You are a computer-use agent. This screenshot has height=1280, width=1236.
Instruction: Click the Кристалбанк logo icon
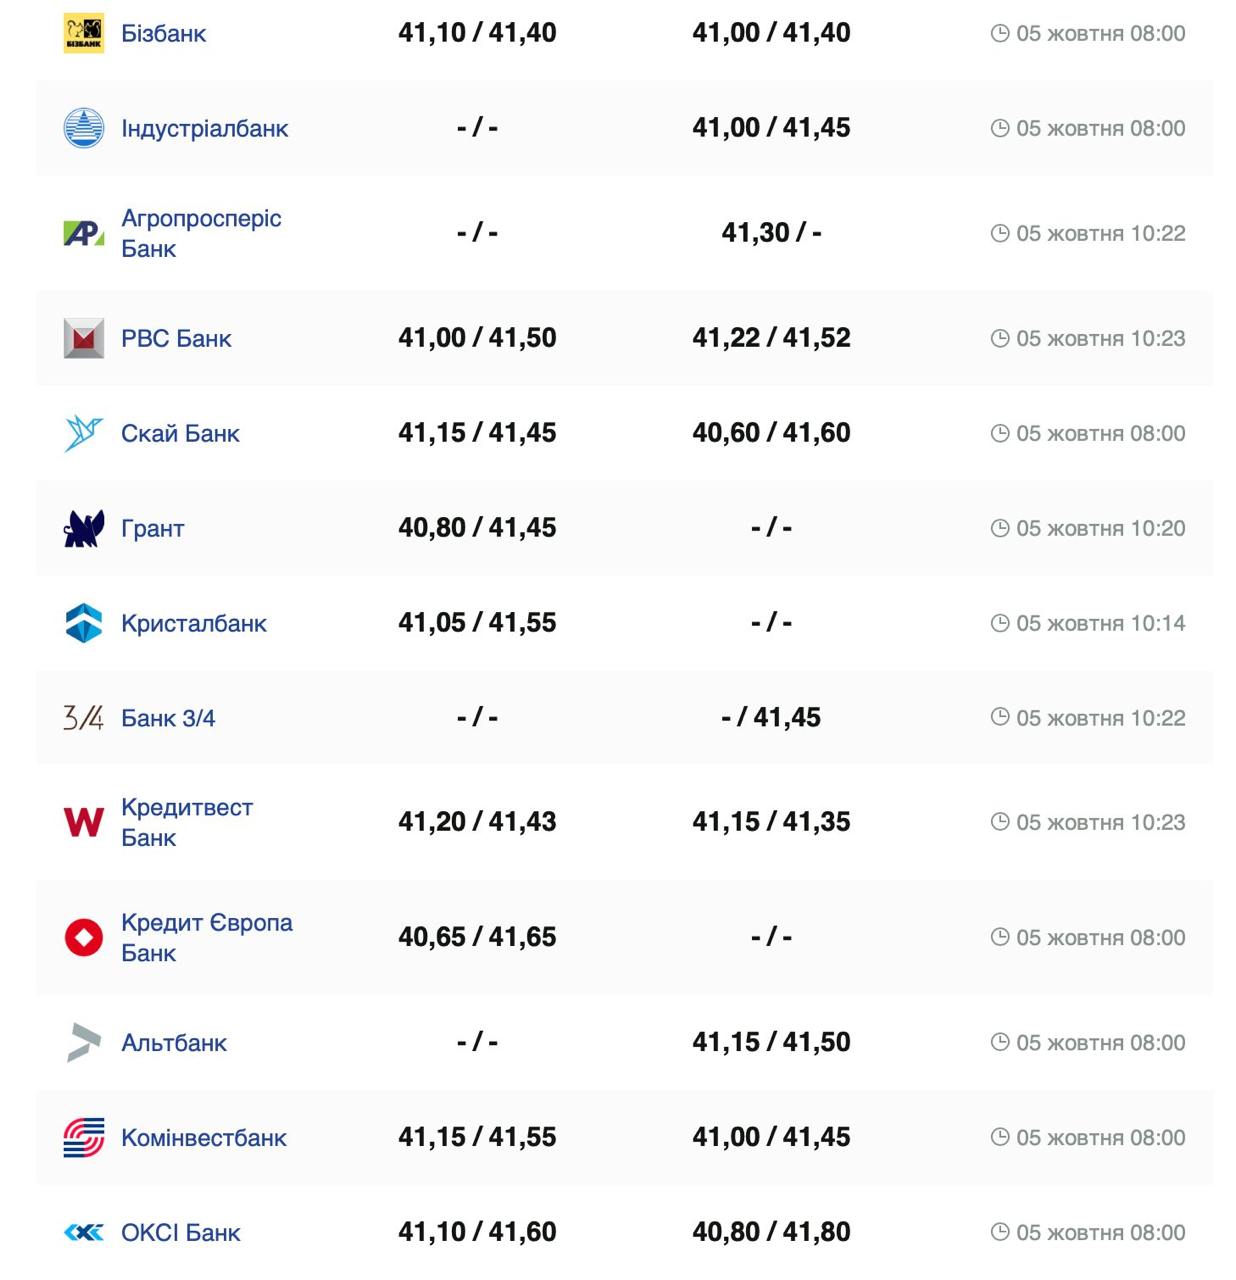pyautogui.click(x=83, y=623)
